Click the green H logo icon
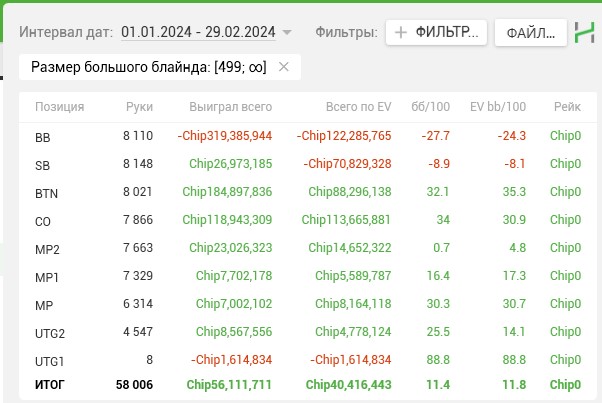The width and height of the screenshot is (602, 403). (584, 32)
